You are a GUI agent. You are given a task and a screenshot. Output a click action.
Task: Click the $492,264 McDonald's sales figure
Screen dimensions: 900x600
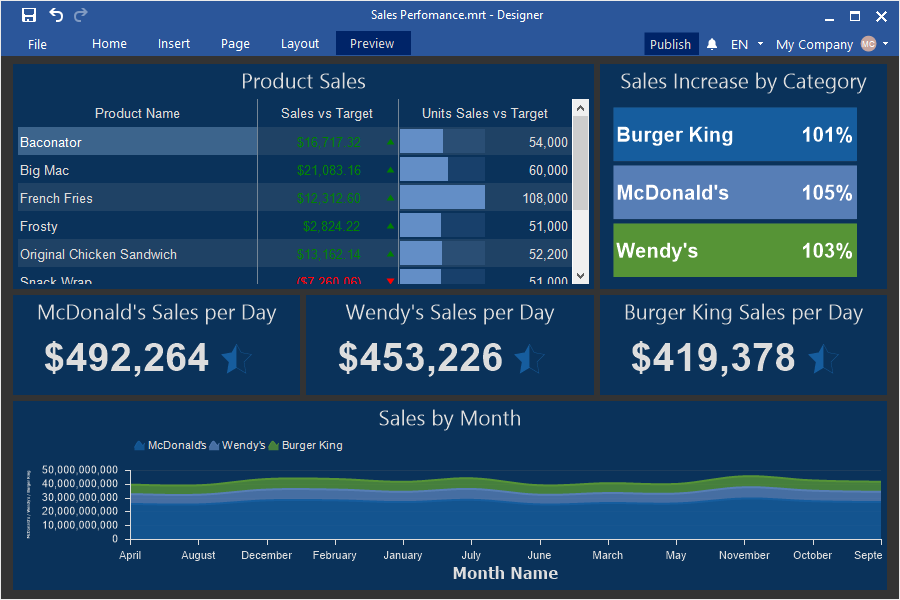point(126,358)
